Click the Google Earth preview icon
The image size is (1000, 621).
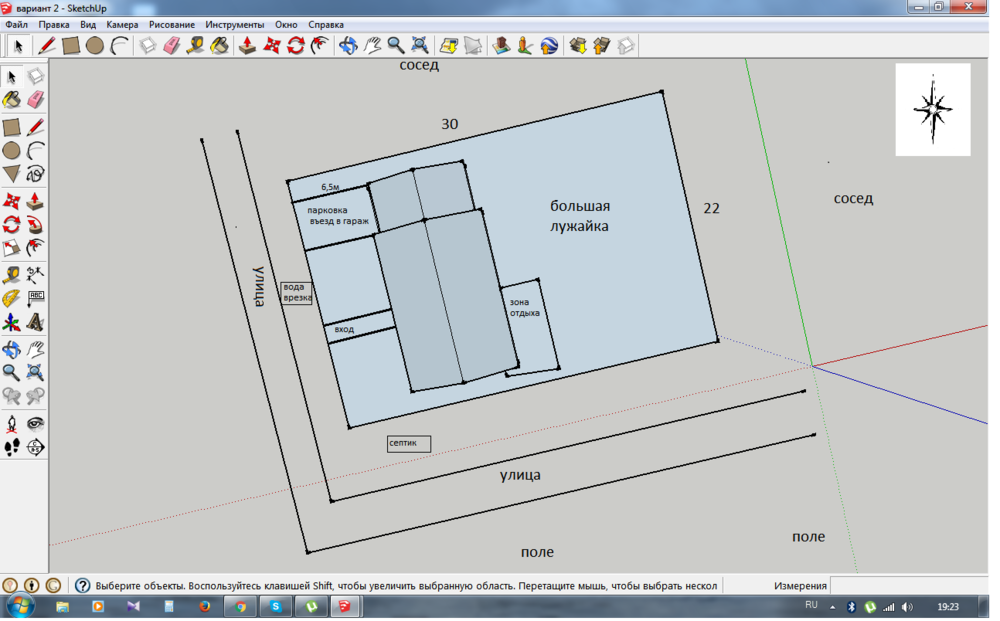click(549, 45)
